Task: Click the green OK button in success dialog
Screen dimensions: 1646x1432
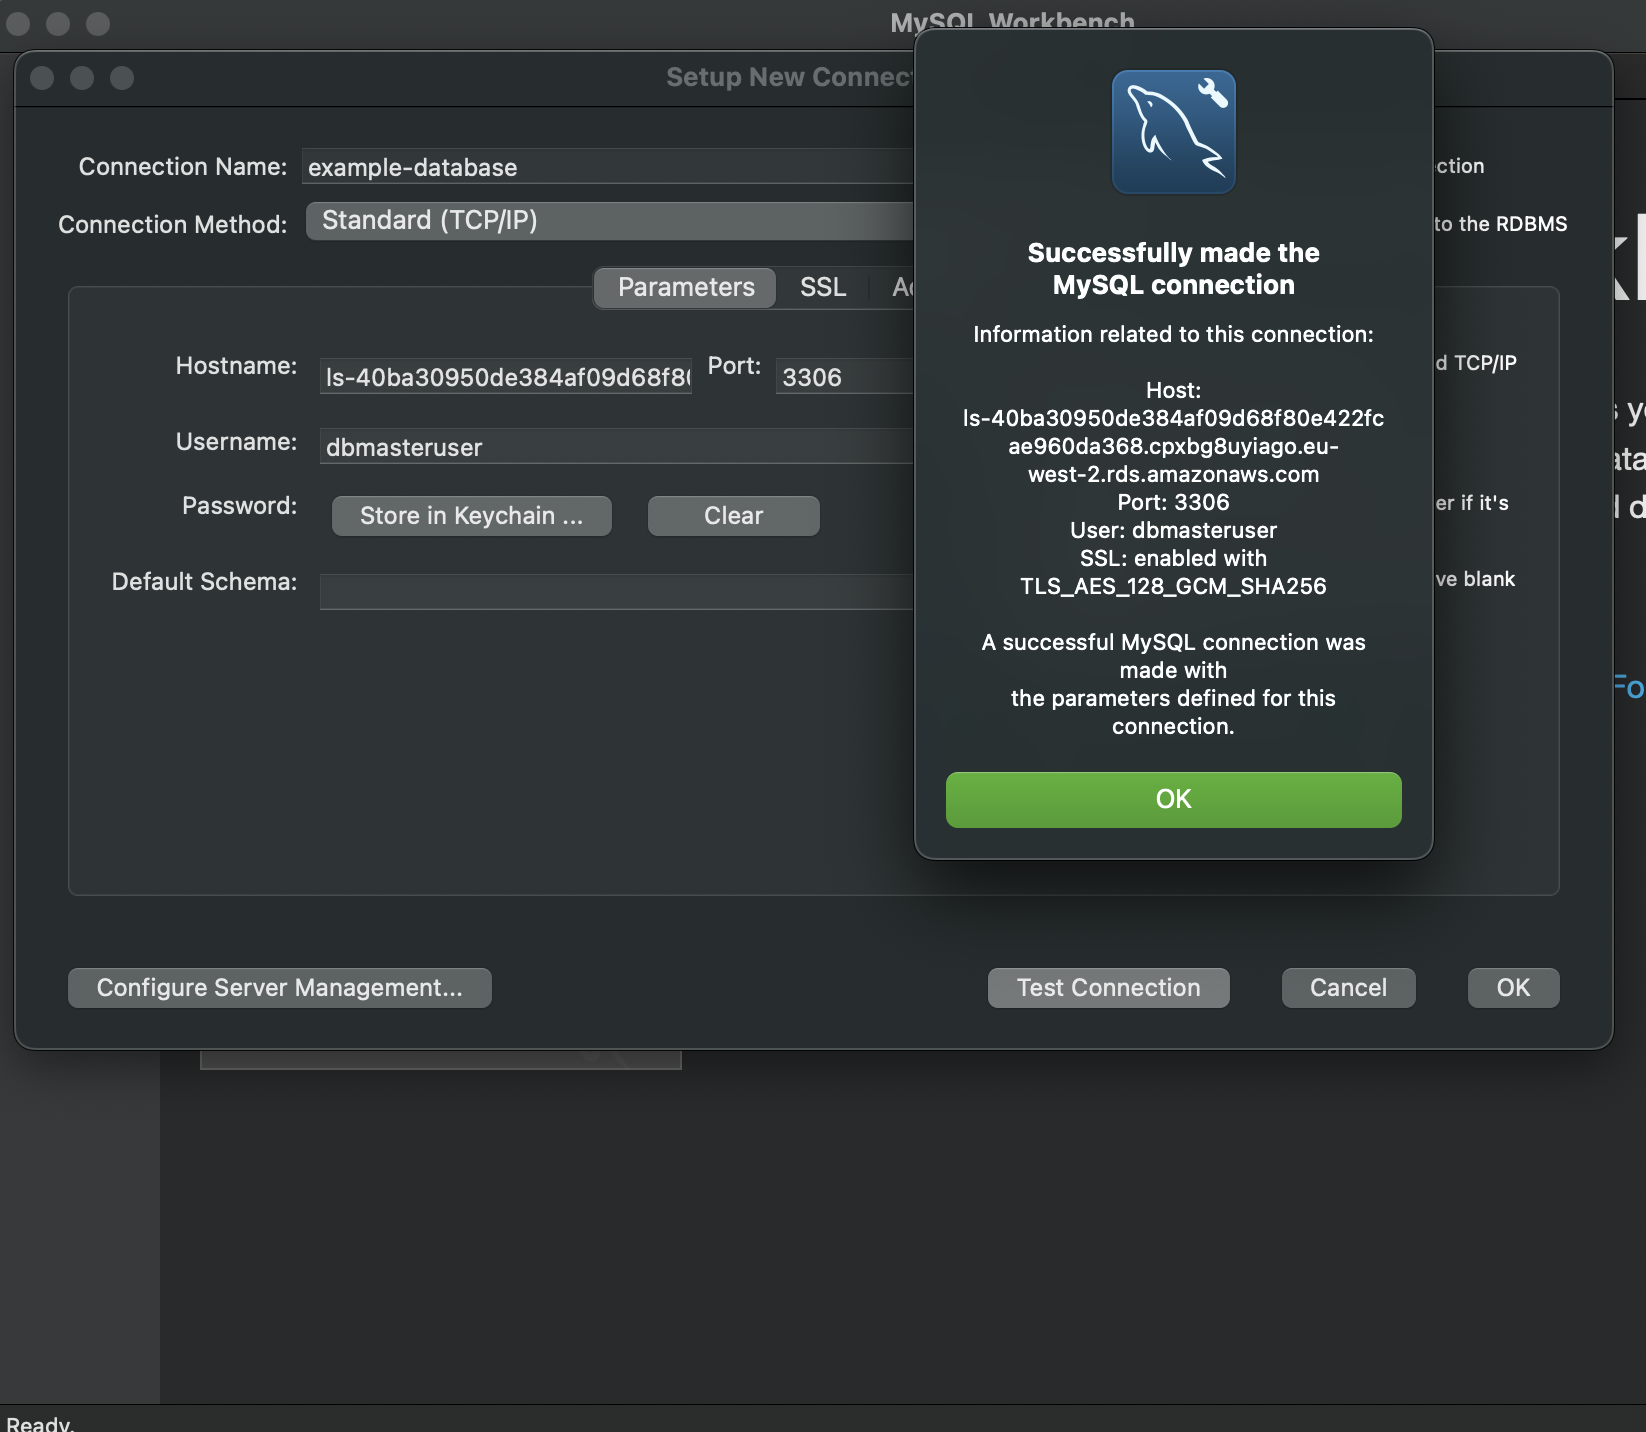Action: tap(1173, 799)
